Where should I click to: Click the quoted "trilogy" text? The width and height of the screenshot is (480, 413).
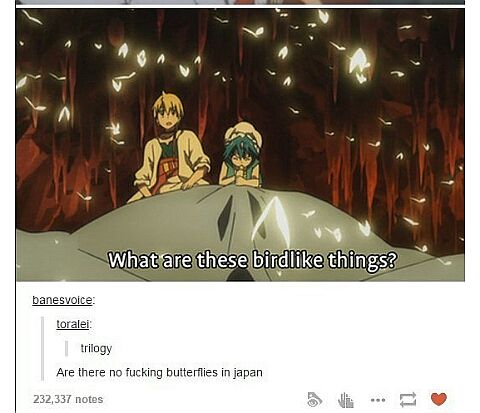[96, 348]
